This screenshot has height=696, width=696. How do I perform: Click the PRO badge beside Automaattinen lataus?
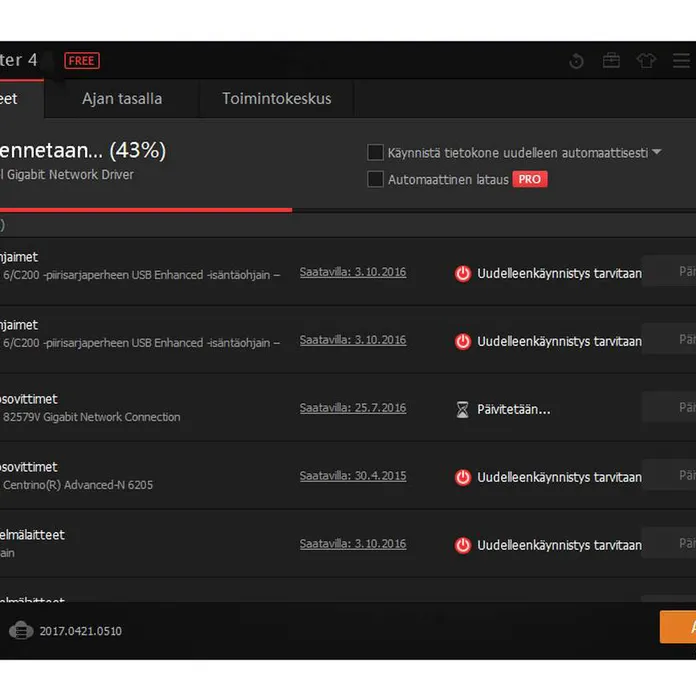(530, 180)
